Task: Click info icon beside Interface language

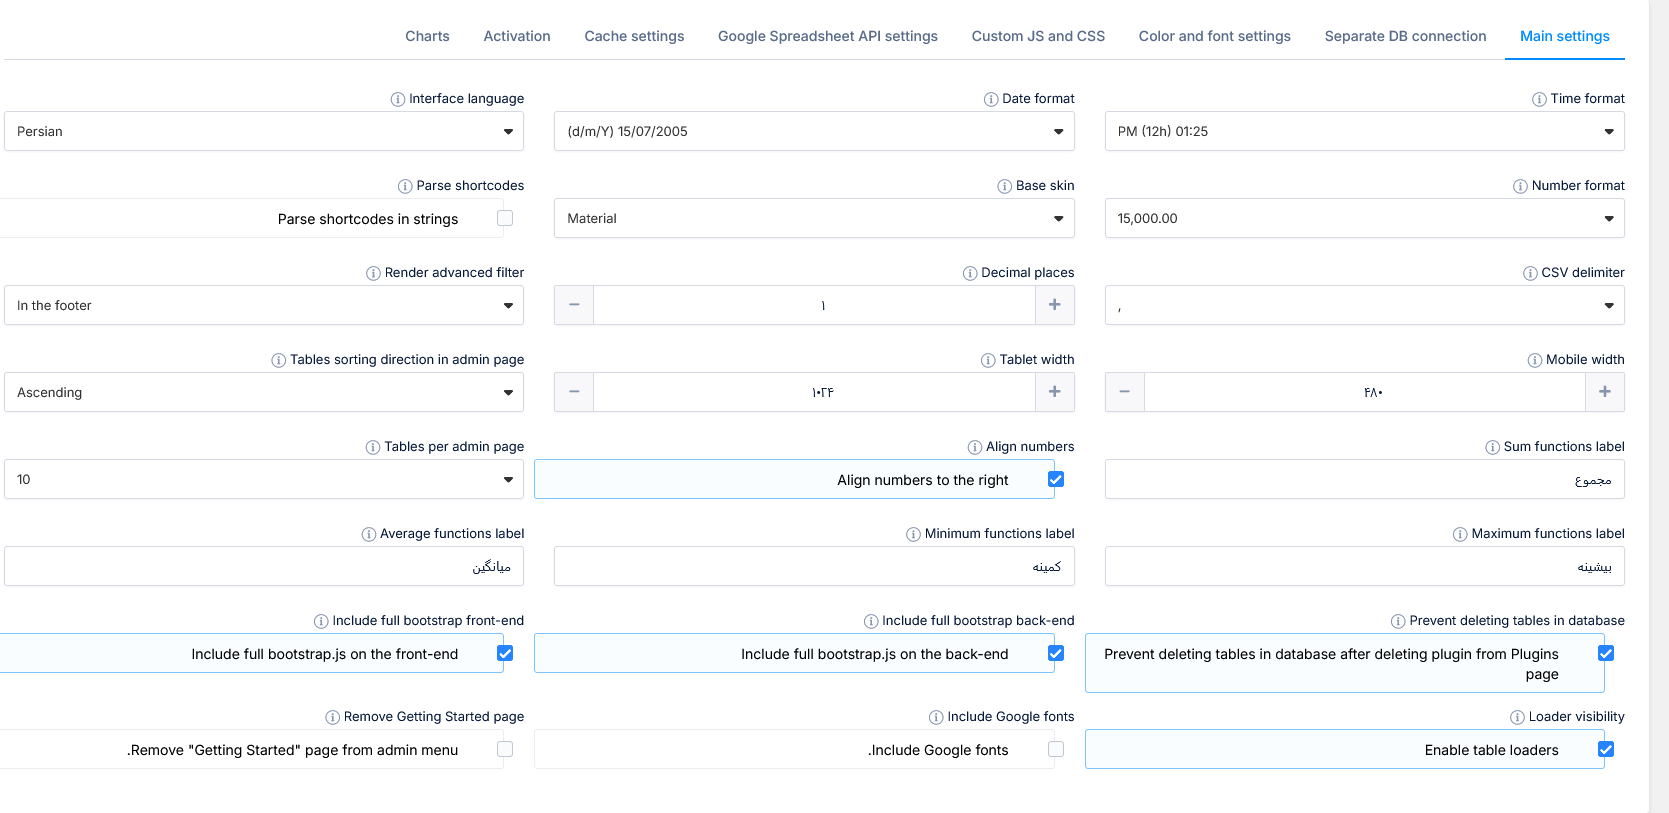Action: click(x=398, y=99)
